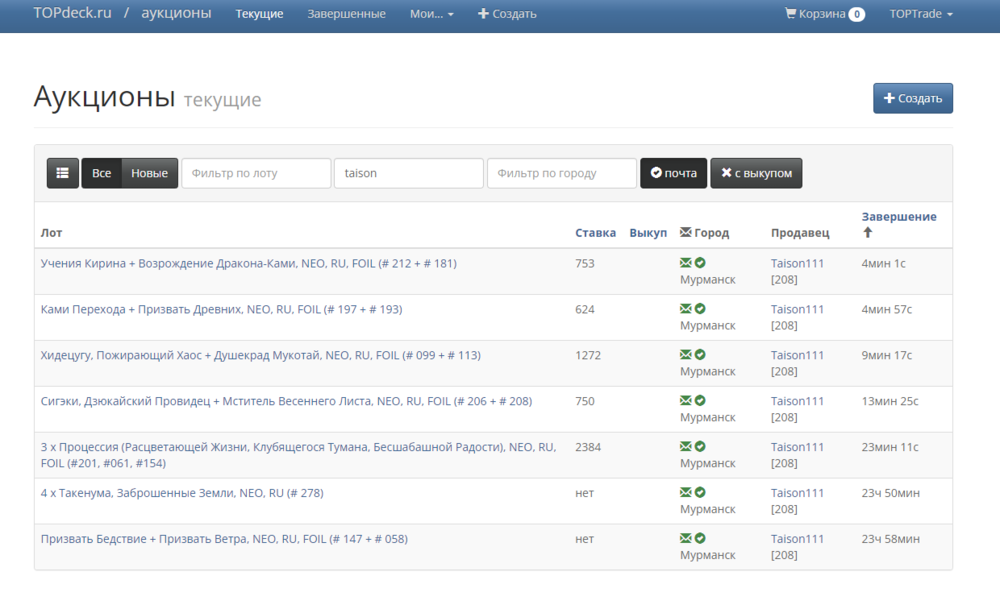Toggle the Новые filter button
Image resolution: width=1000 pixels, height=609 pixels.
(149, 173)
